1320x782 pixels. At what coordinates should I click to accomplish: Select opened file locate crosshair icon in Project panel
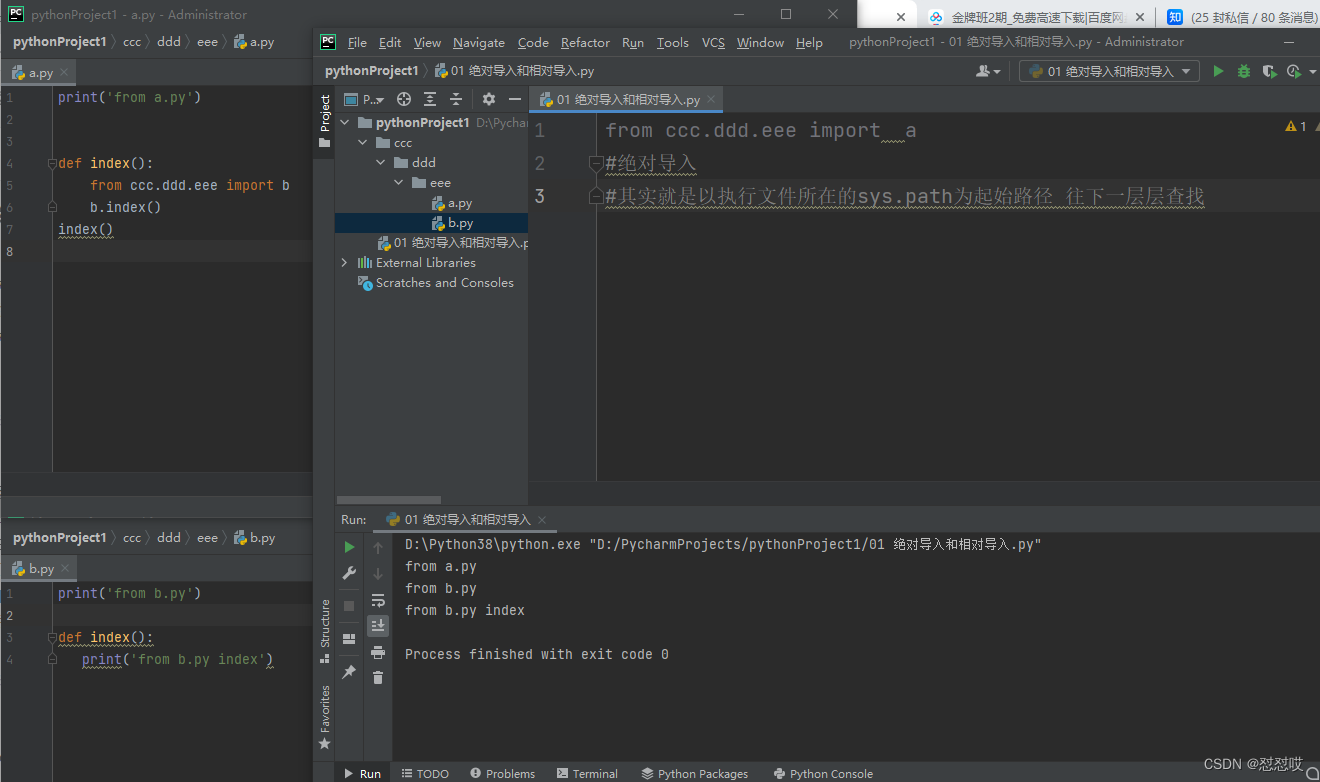[x=404, y=99]
